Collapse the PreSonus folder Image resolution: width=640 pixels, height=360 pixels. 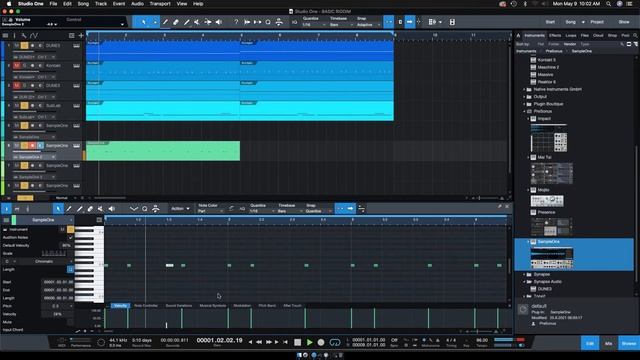524,111
